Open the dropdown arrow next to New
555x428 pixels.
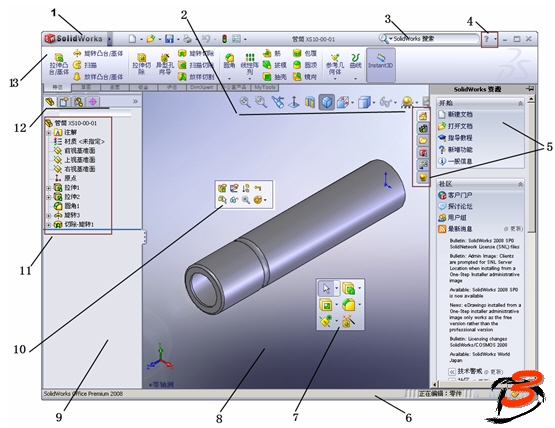coord(141,39)
